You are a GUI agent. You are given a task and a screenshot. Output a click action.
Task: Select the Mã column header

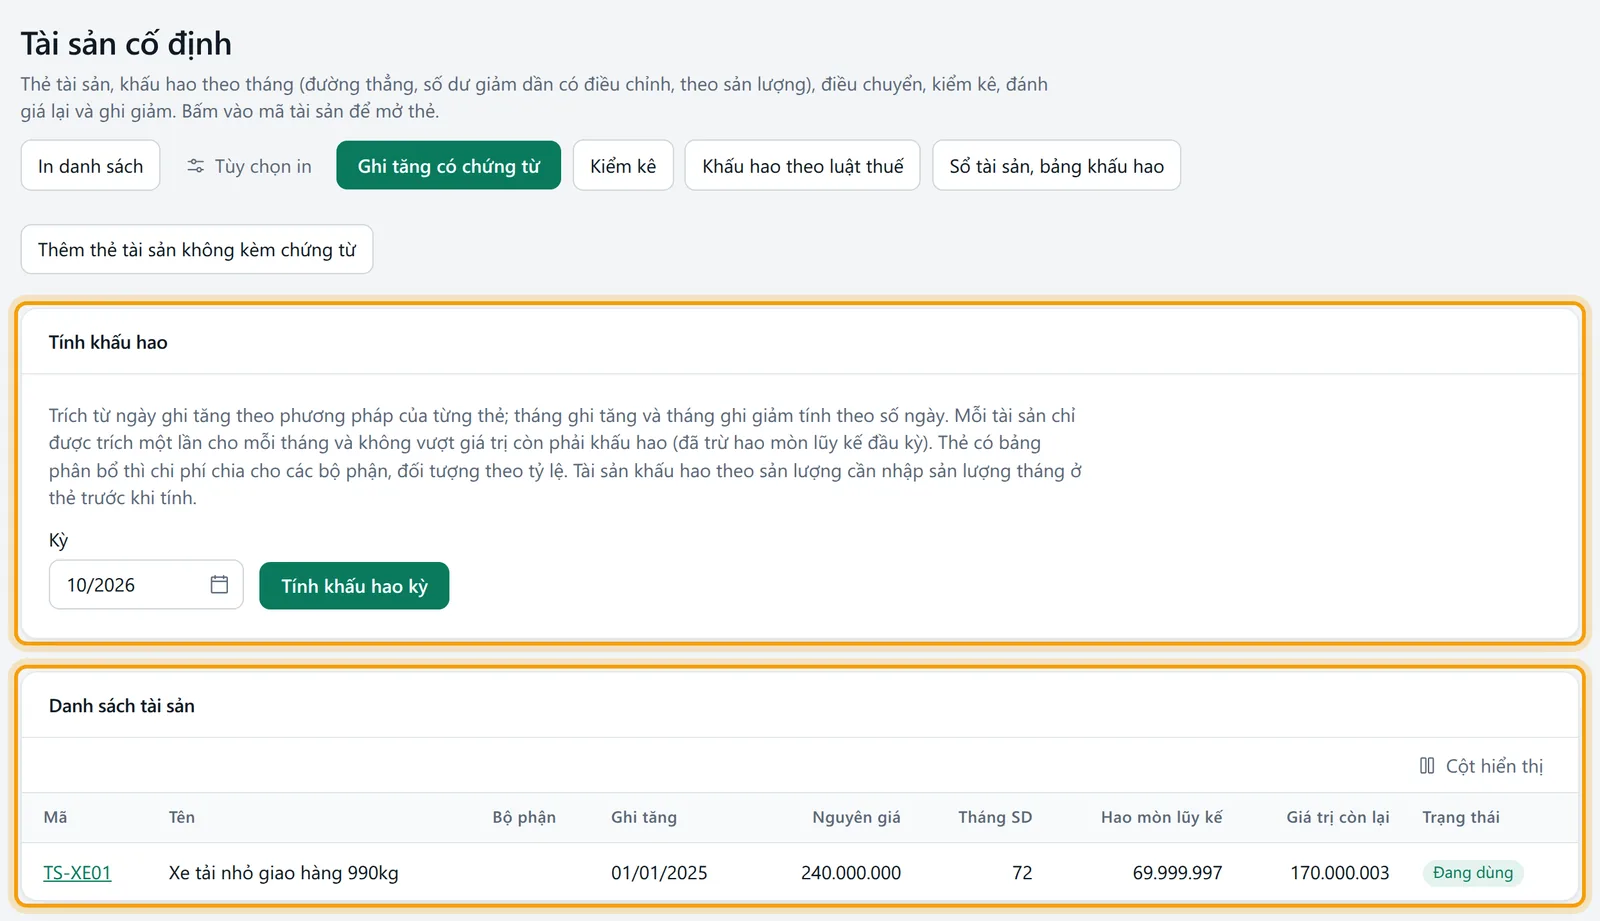56,817
